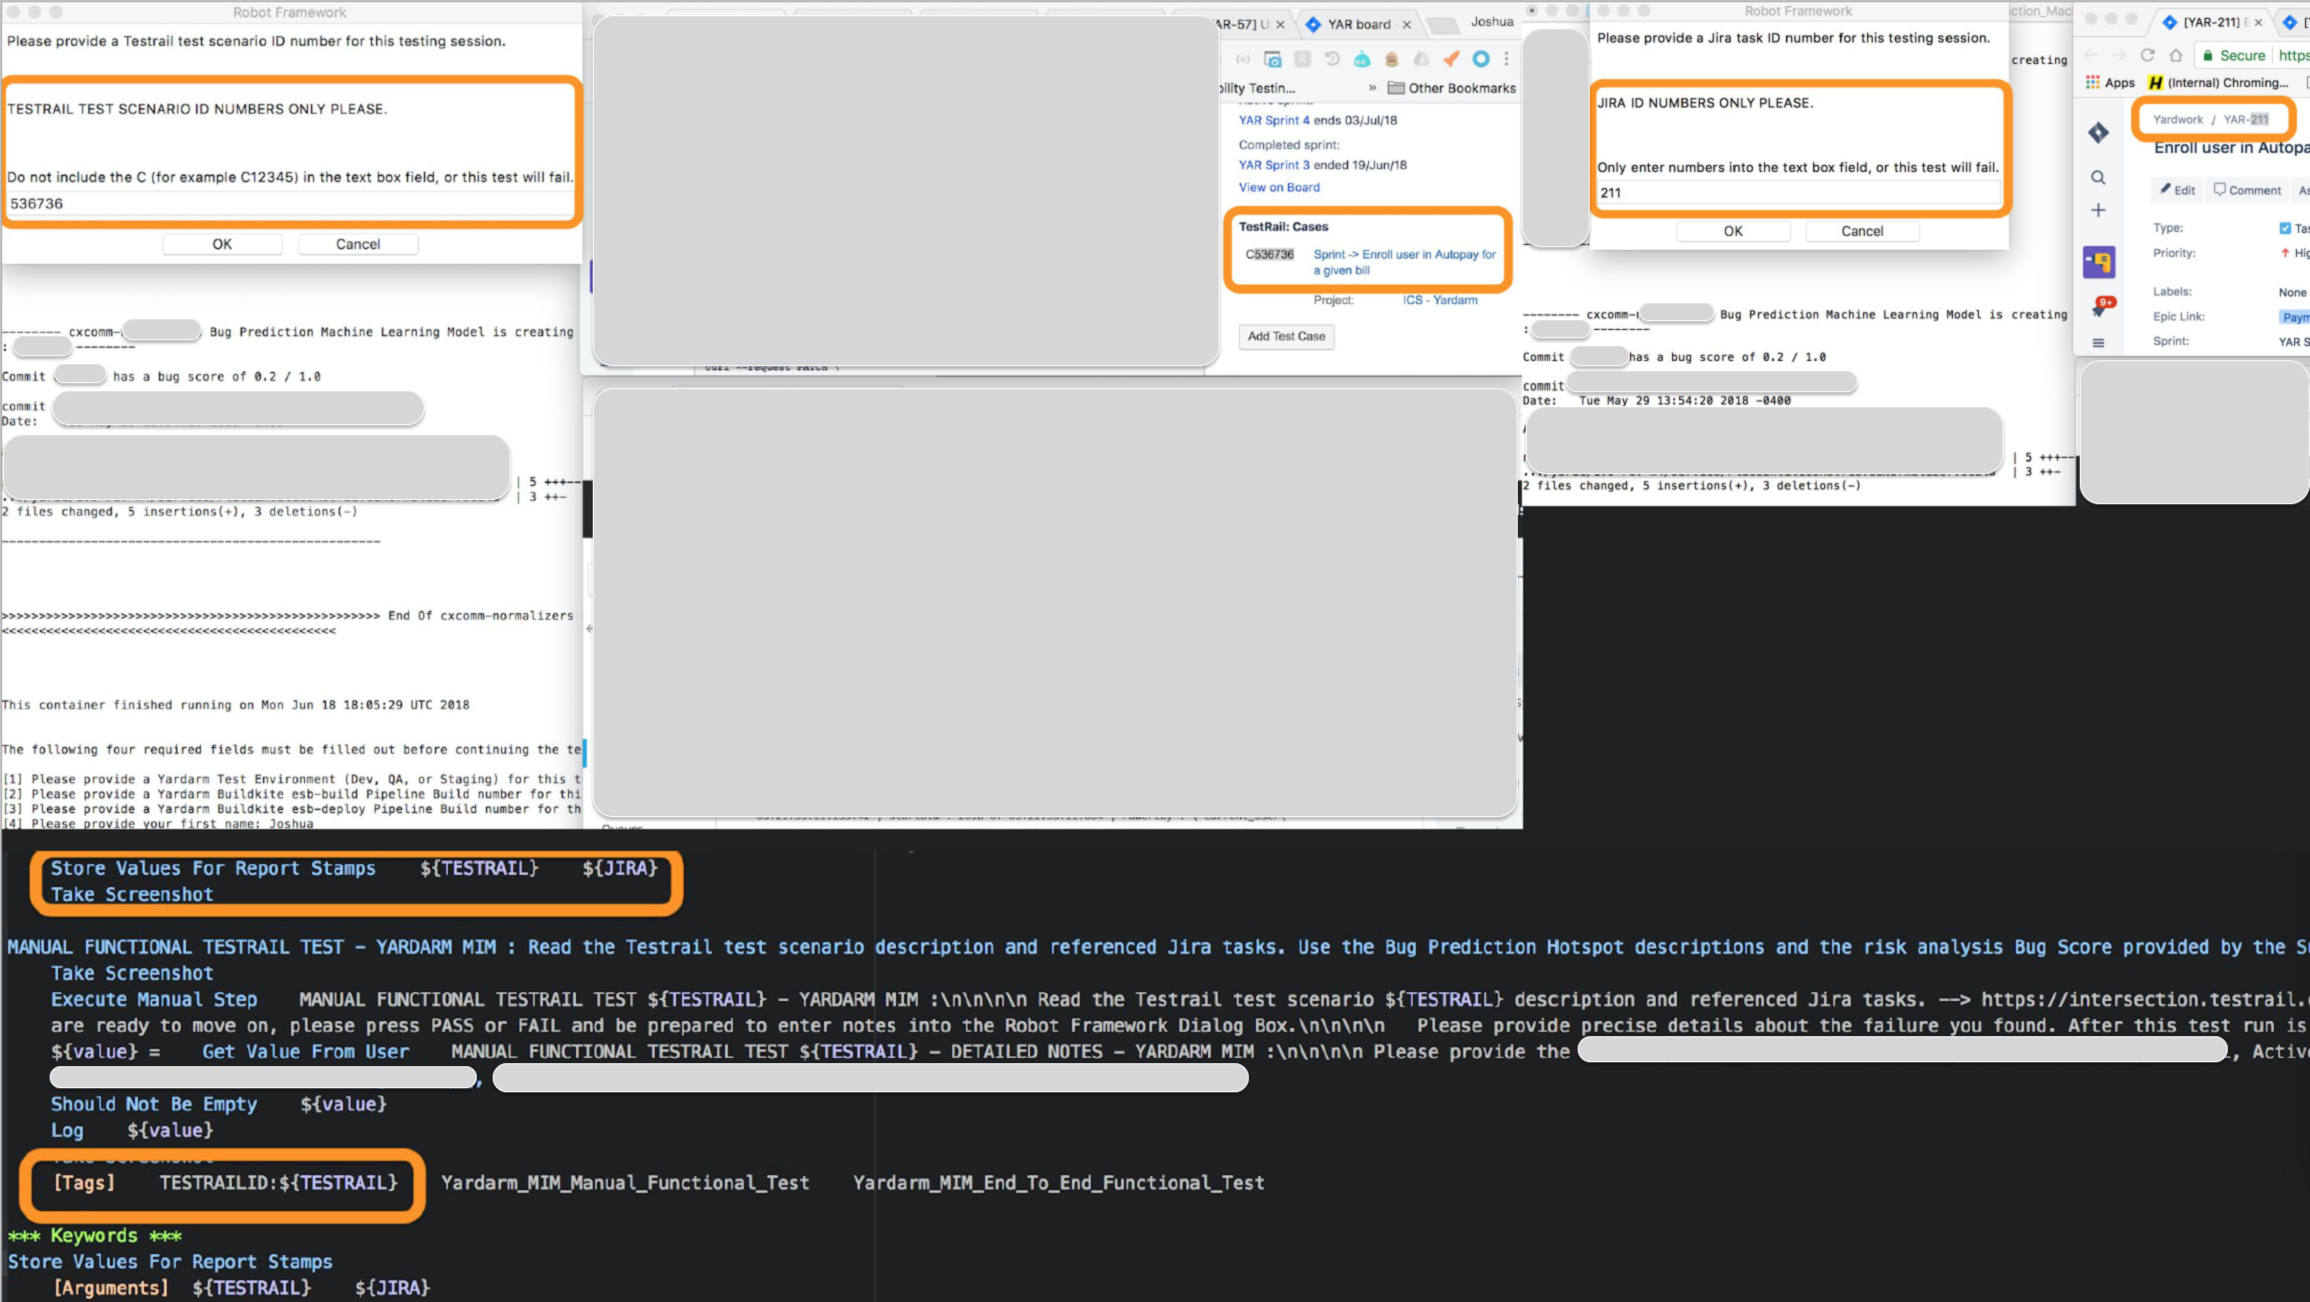Click Comment button on issue
2310x1302 pixels.
(2246, 190)
